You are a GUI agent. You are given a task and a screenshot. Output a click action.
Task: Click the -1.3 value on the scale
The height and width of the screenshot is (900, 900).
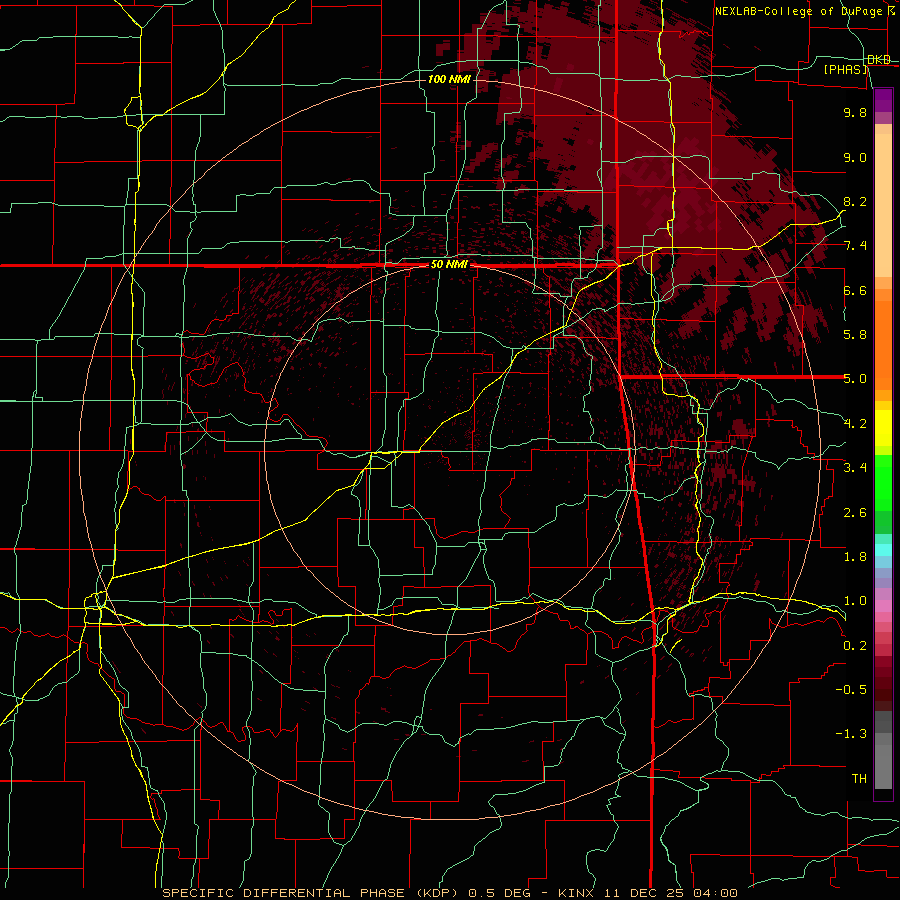tap(851, 734)
